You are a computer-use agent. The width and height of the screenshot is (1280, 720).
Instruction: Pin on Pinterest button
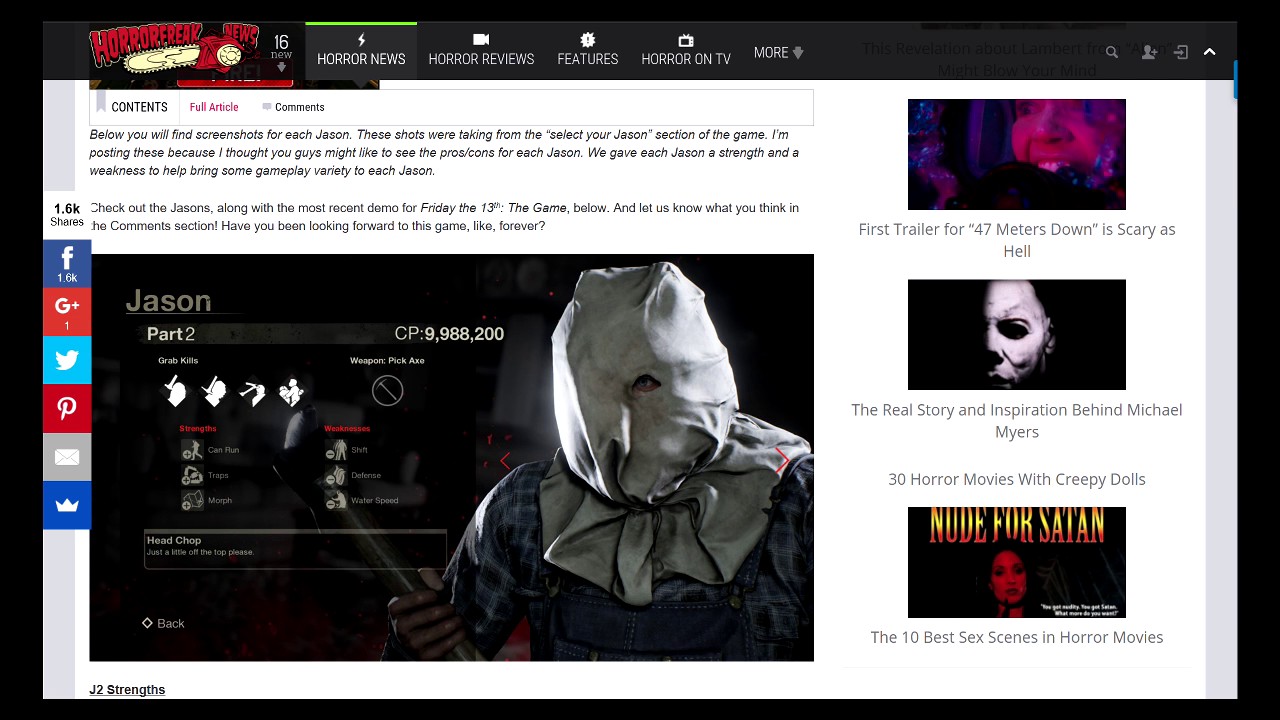pos(67,408)
